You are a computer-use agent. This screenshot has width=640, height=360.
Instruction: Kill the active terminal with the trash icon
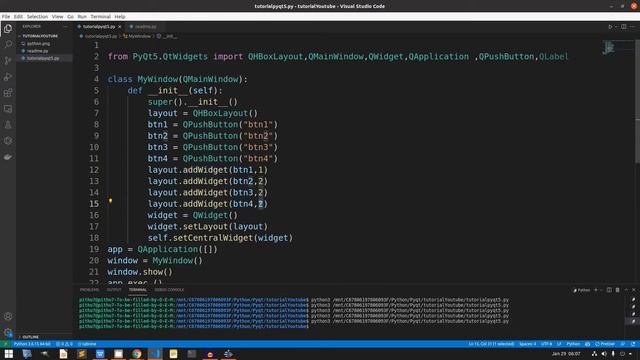tap(618, 290)
